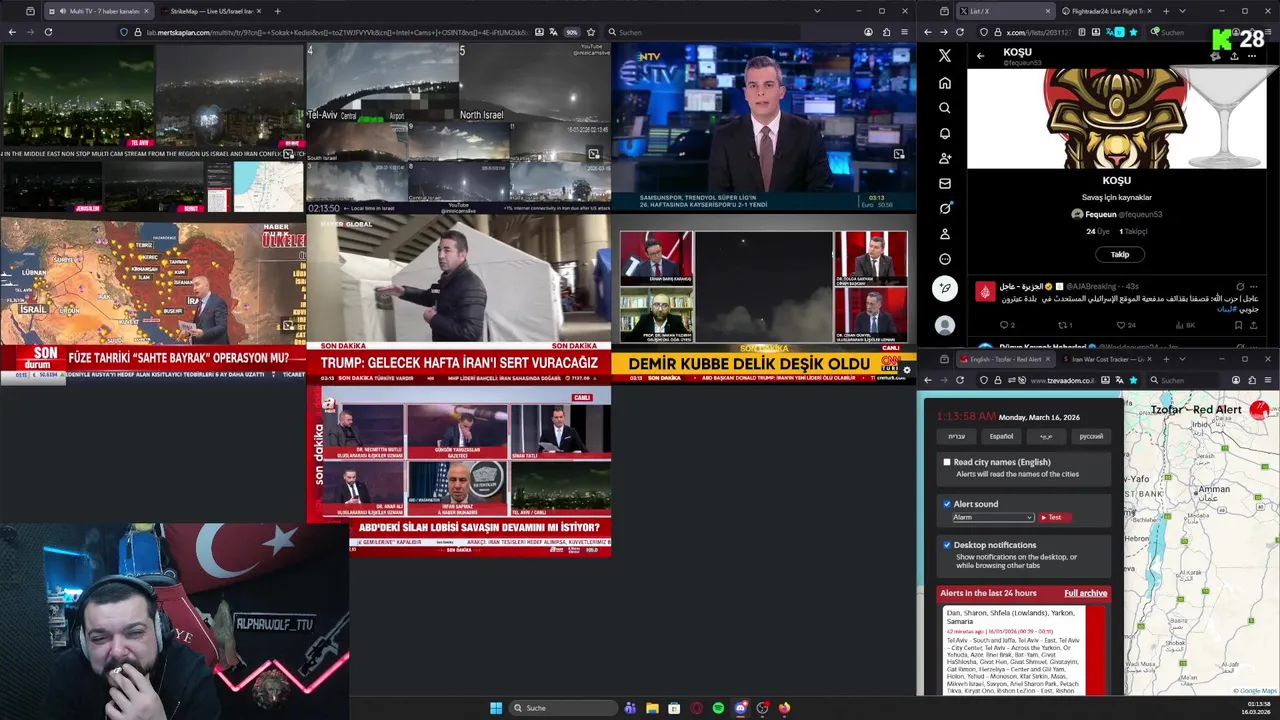The height and width of the screenshot is (720, 1280).
Task: Open Fequeun profile link
Action: point(1117,214)
